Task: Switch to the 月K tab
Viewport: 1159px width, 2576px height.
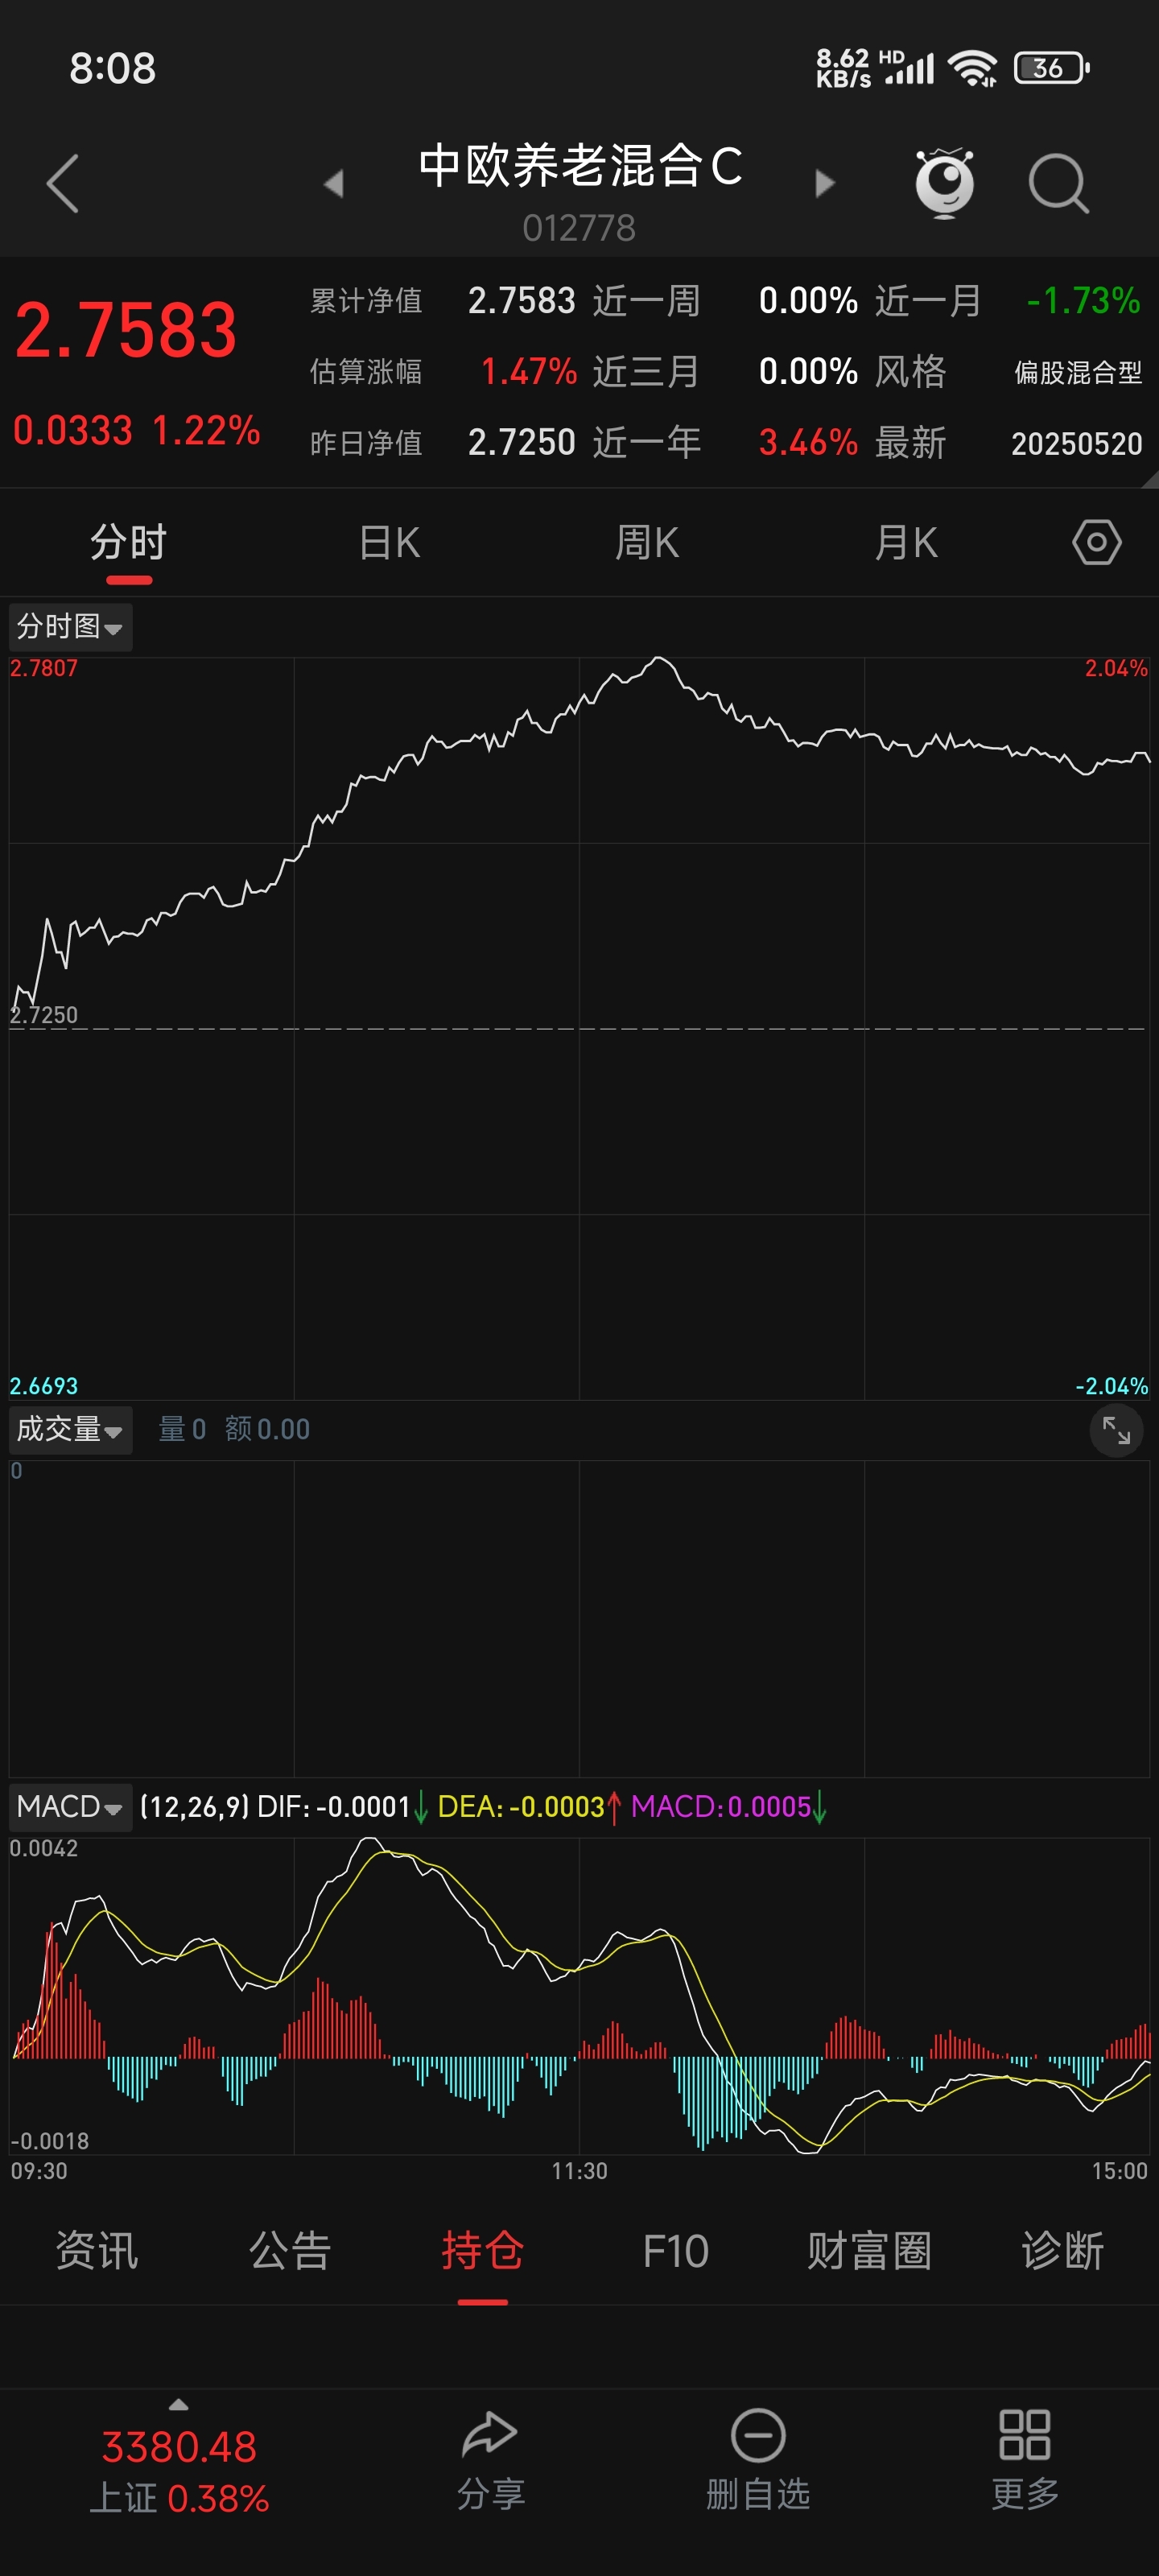Action: (x=906, y=543)
